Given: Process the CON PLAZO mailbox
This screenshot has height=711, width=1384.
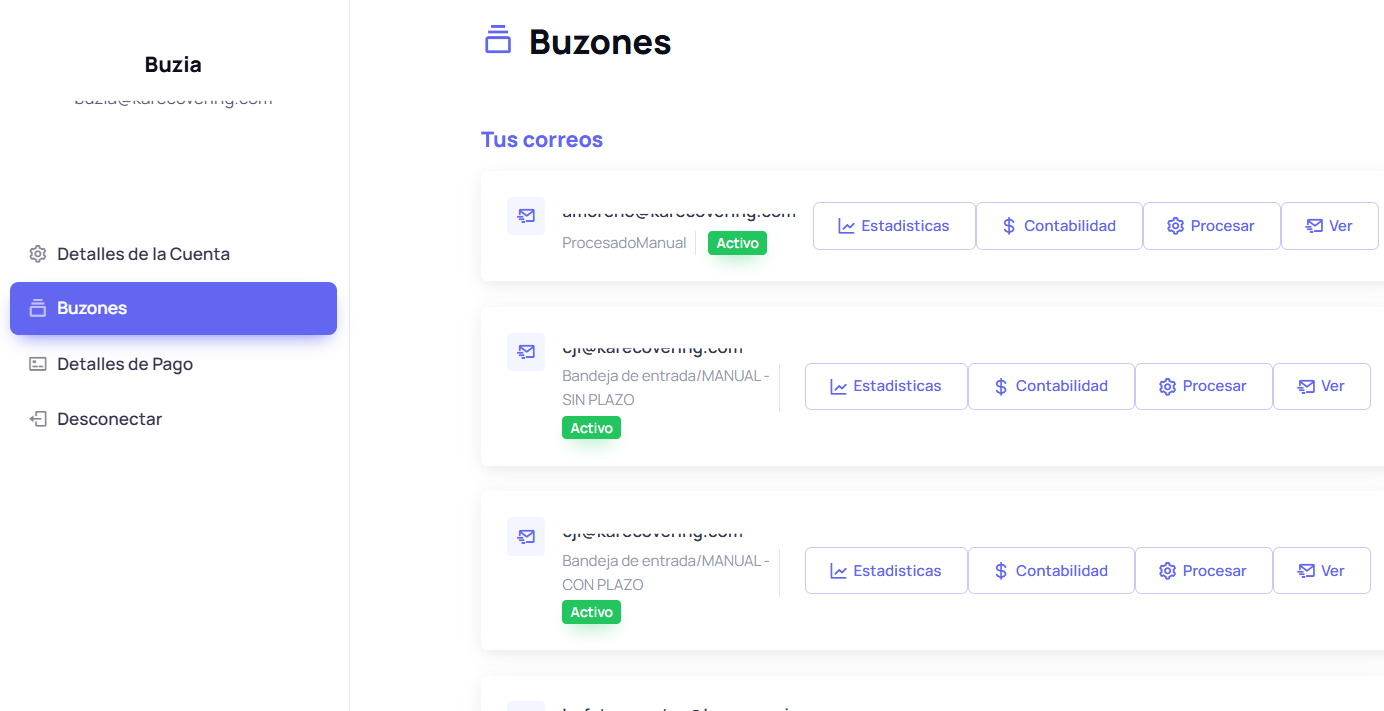Looking at the screenshot, I should 1203,571.
